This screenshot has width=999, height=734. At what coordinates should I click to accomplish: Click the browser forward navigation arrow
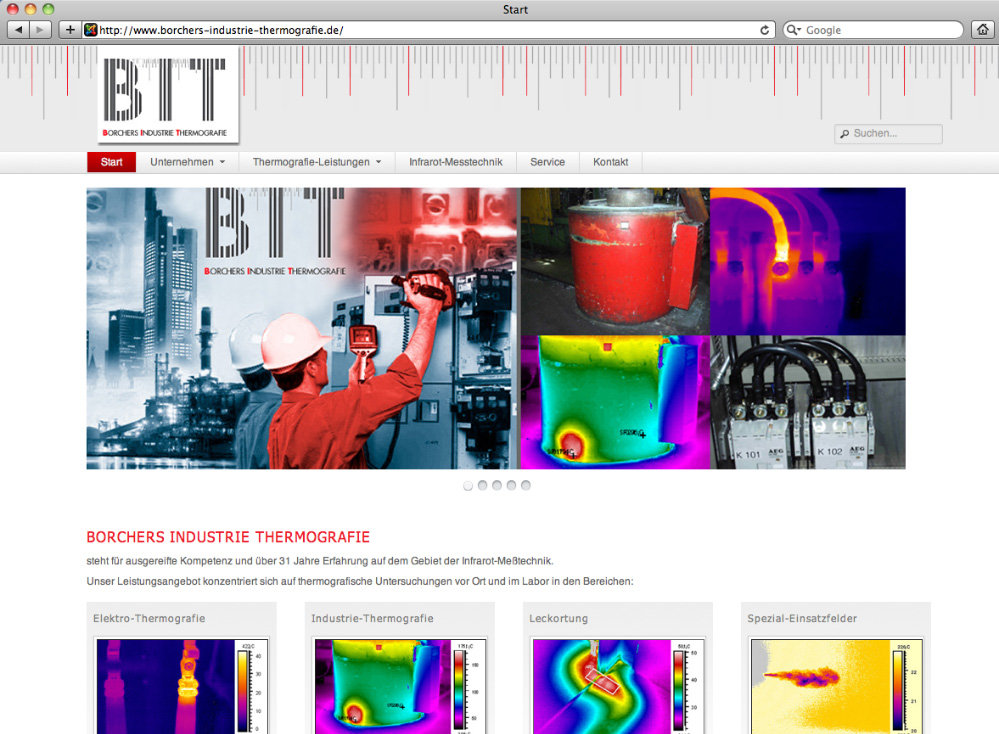pyautogui.click(x=38, y=29)
